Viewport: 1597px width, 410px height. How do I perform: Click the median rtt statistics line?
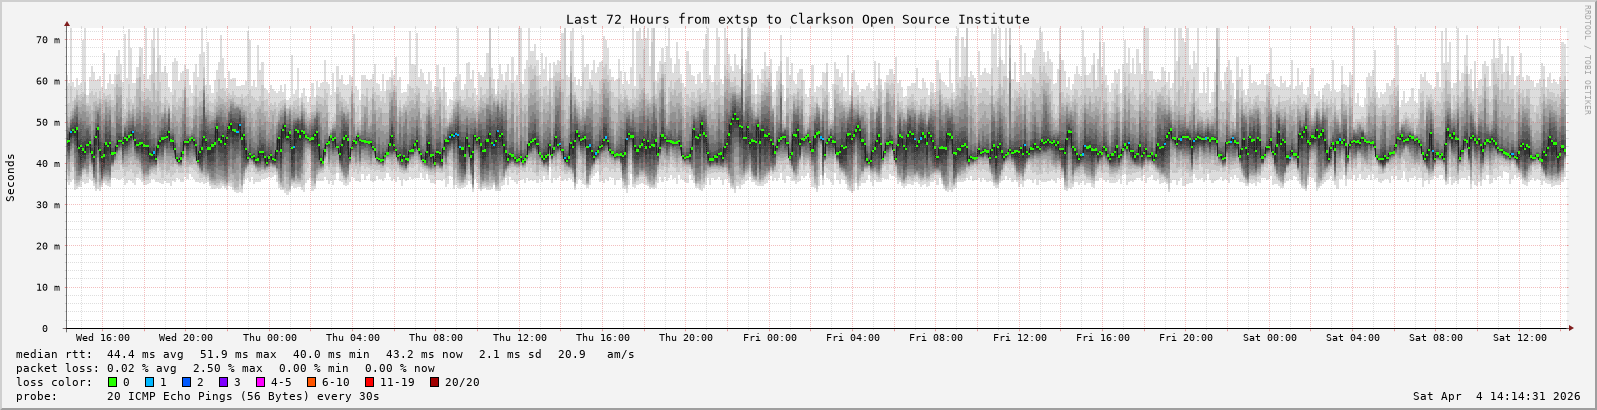click(325, 354)
